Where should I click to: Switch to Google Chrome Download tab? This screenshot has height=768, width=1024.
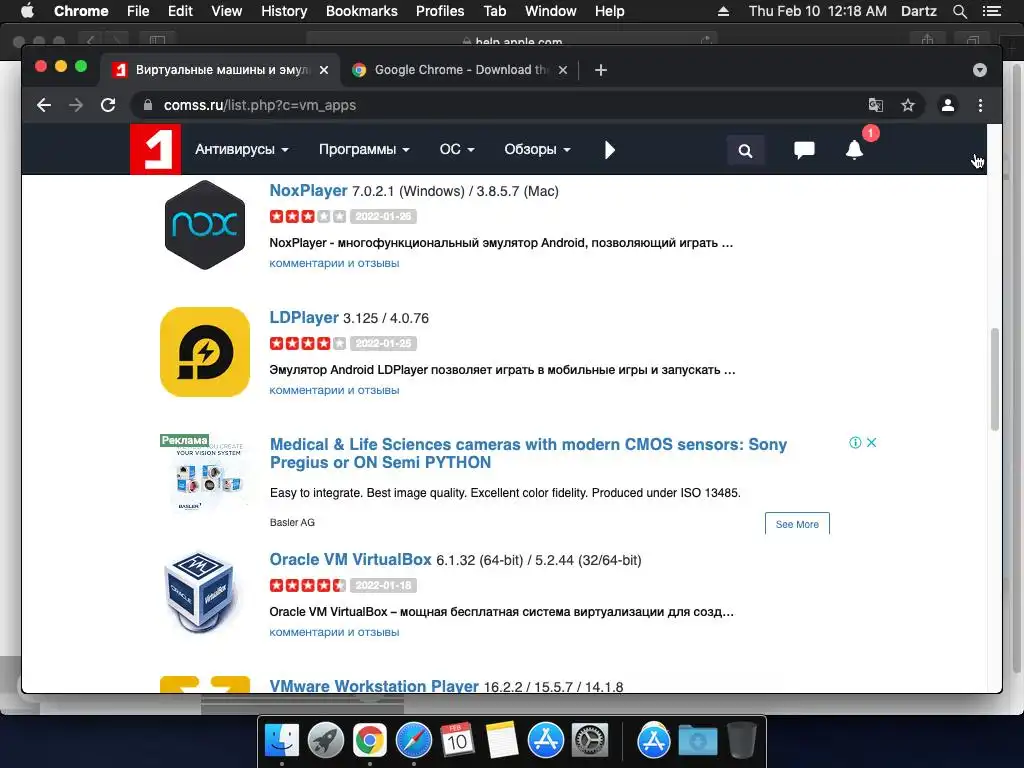(460, 70)
